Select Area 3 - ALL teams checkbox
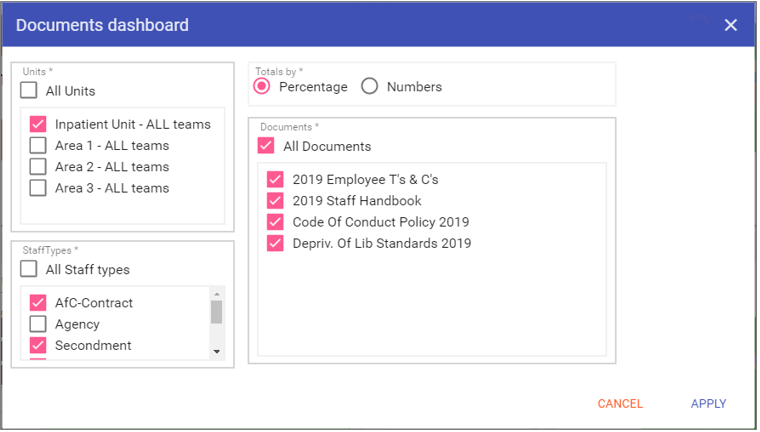This screenshot has height=432, width=760. pos(39,188)
